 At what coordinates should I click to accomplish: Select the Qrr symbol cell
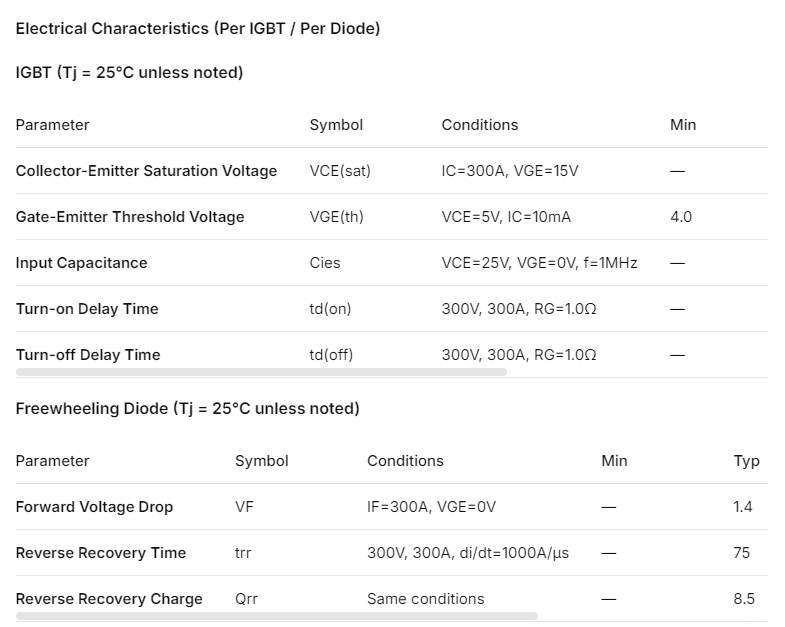point(246,599)
